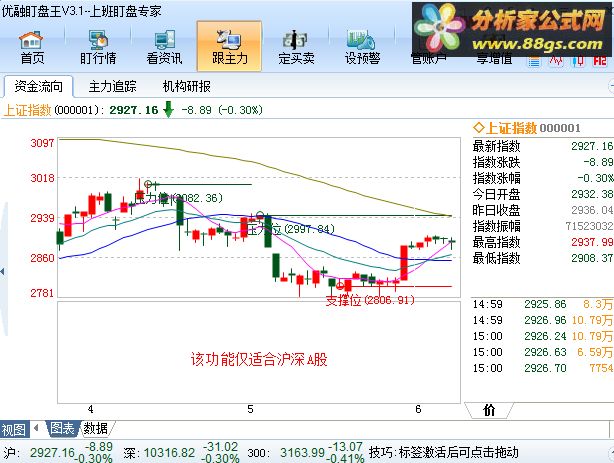Click the orange 上证指数 000001 panel title
Image resolution: width=614 pixels, height=463 pixels.
(x=527, y=128)
